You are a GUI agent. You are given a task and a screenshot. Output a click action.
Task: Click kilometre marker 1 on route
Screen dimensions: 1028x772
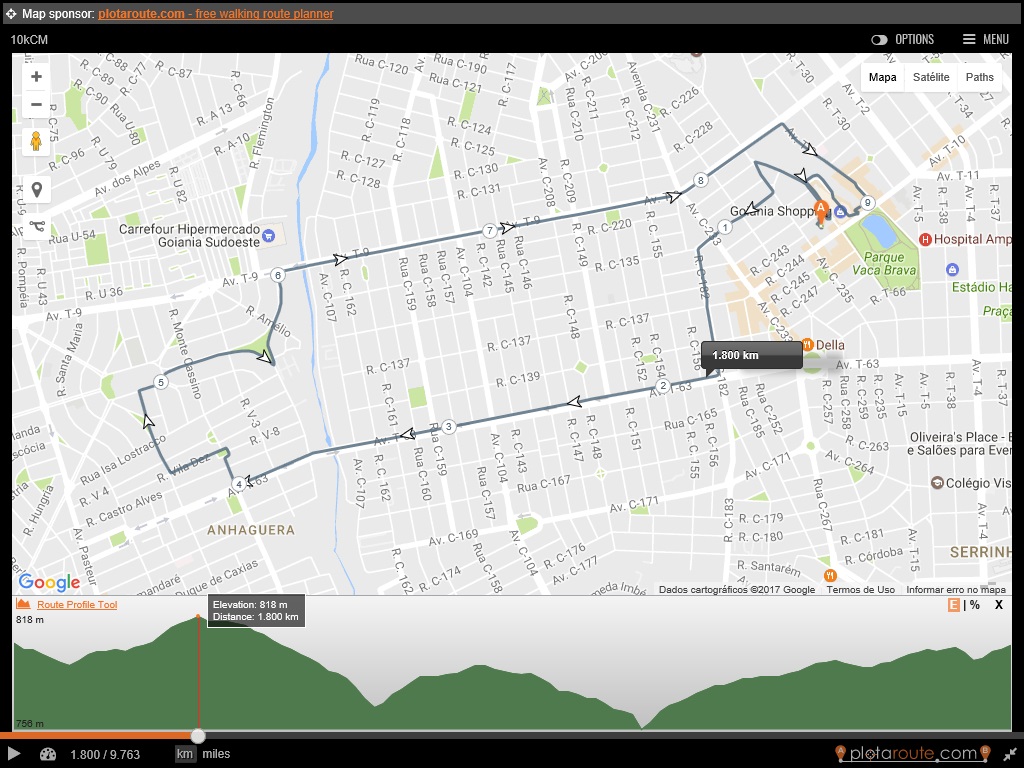pos(724,227)
